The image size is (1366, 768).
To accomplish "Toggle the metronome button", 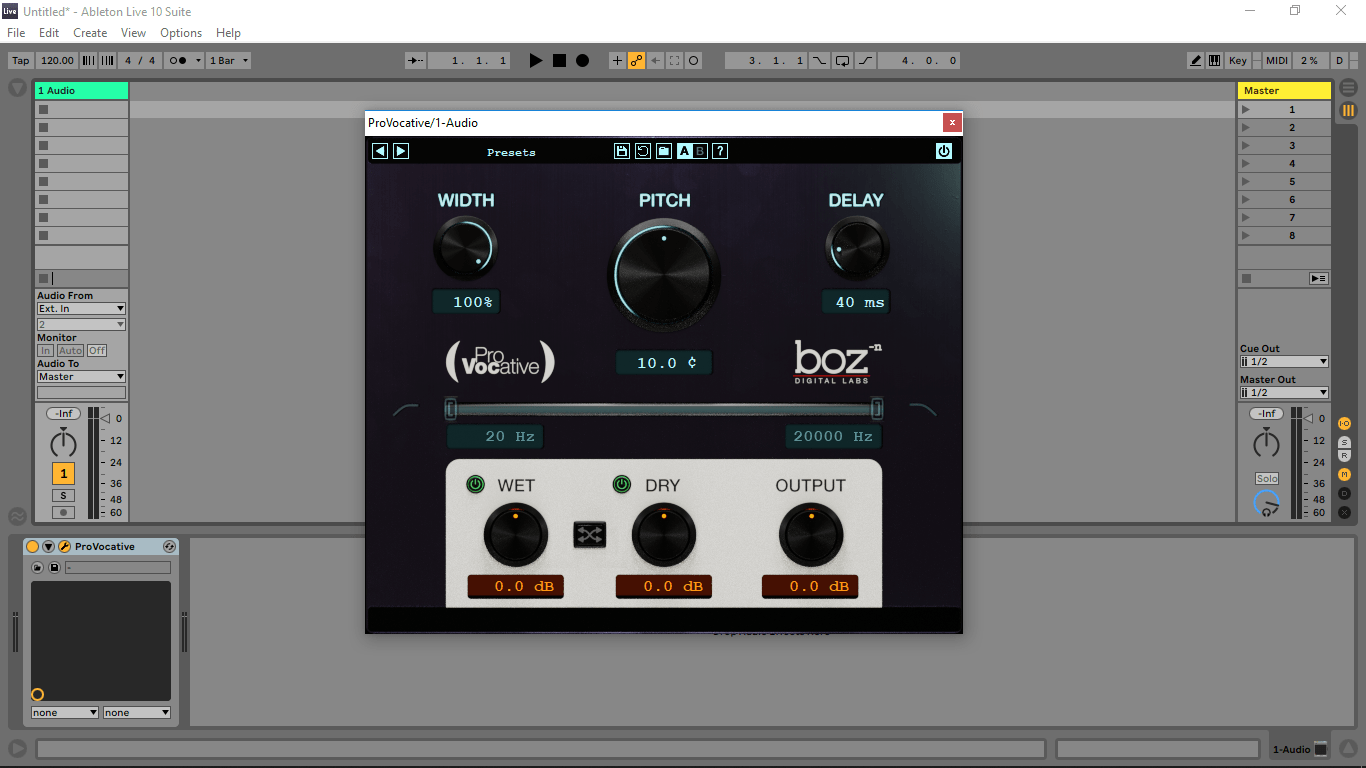I will [x=183, y=60].
